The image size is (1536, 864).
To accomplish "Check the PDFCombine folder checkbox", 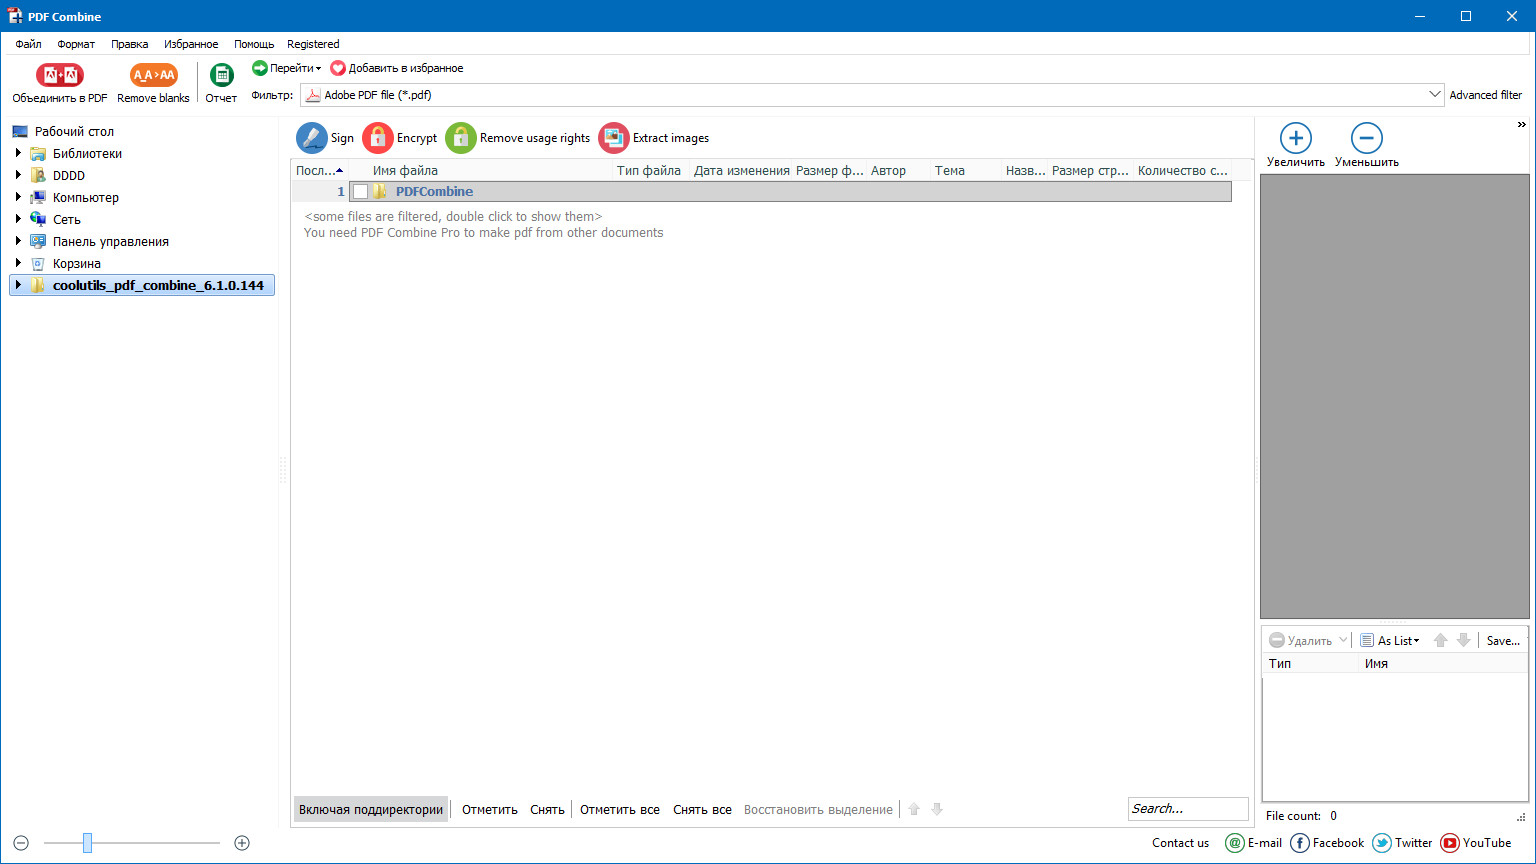I will [x=360, y=192].
